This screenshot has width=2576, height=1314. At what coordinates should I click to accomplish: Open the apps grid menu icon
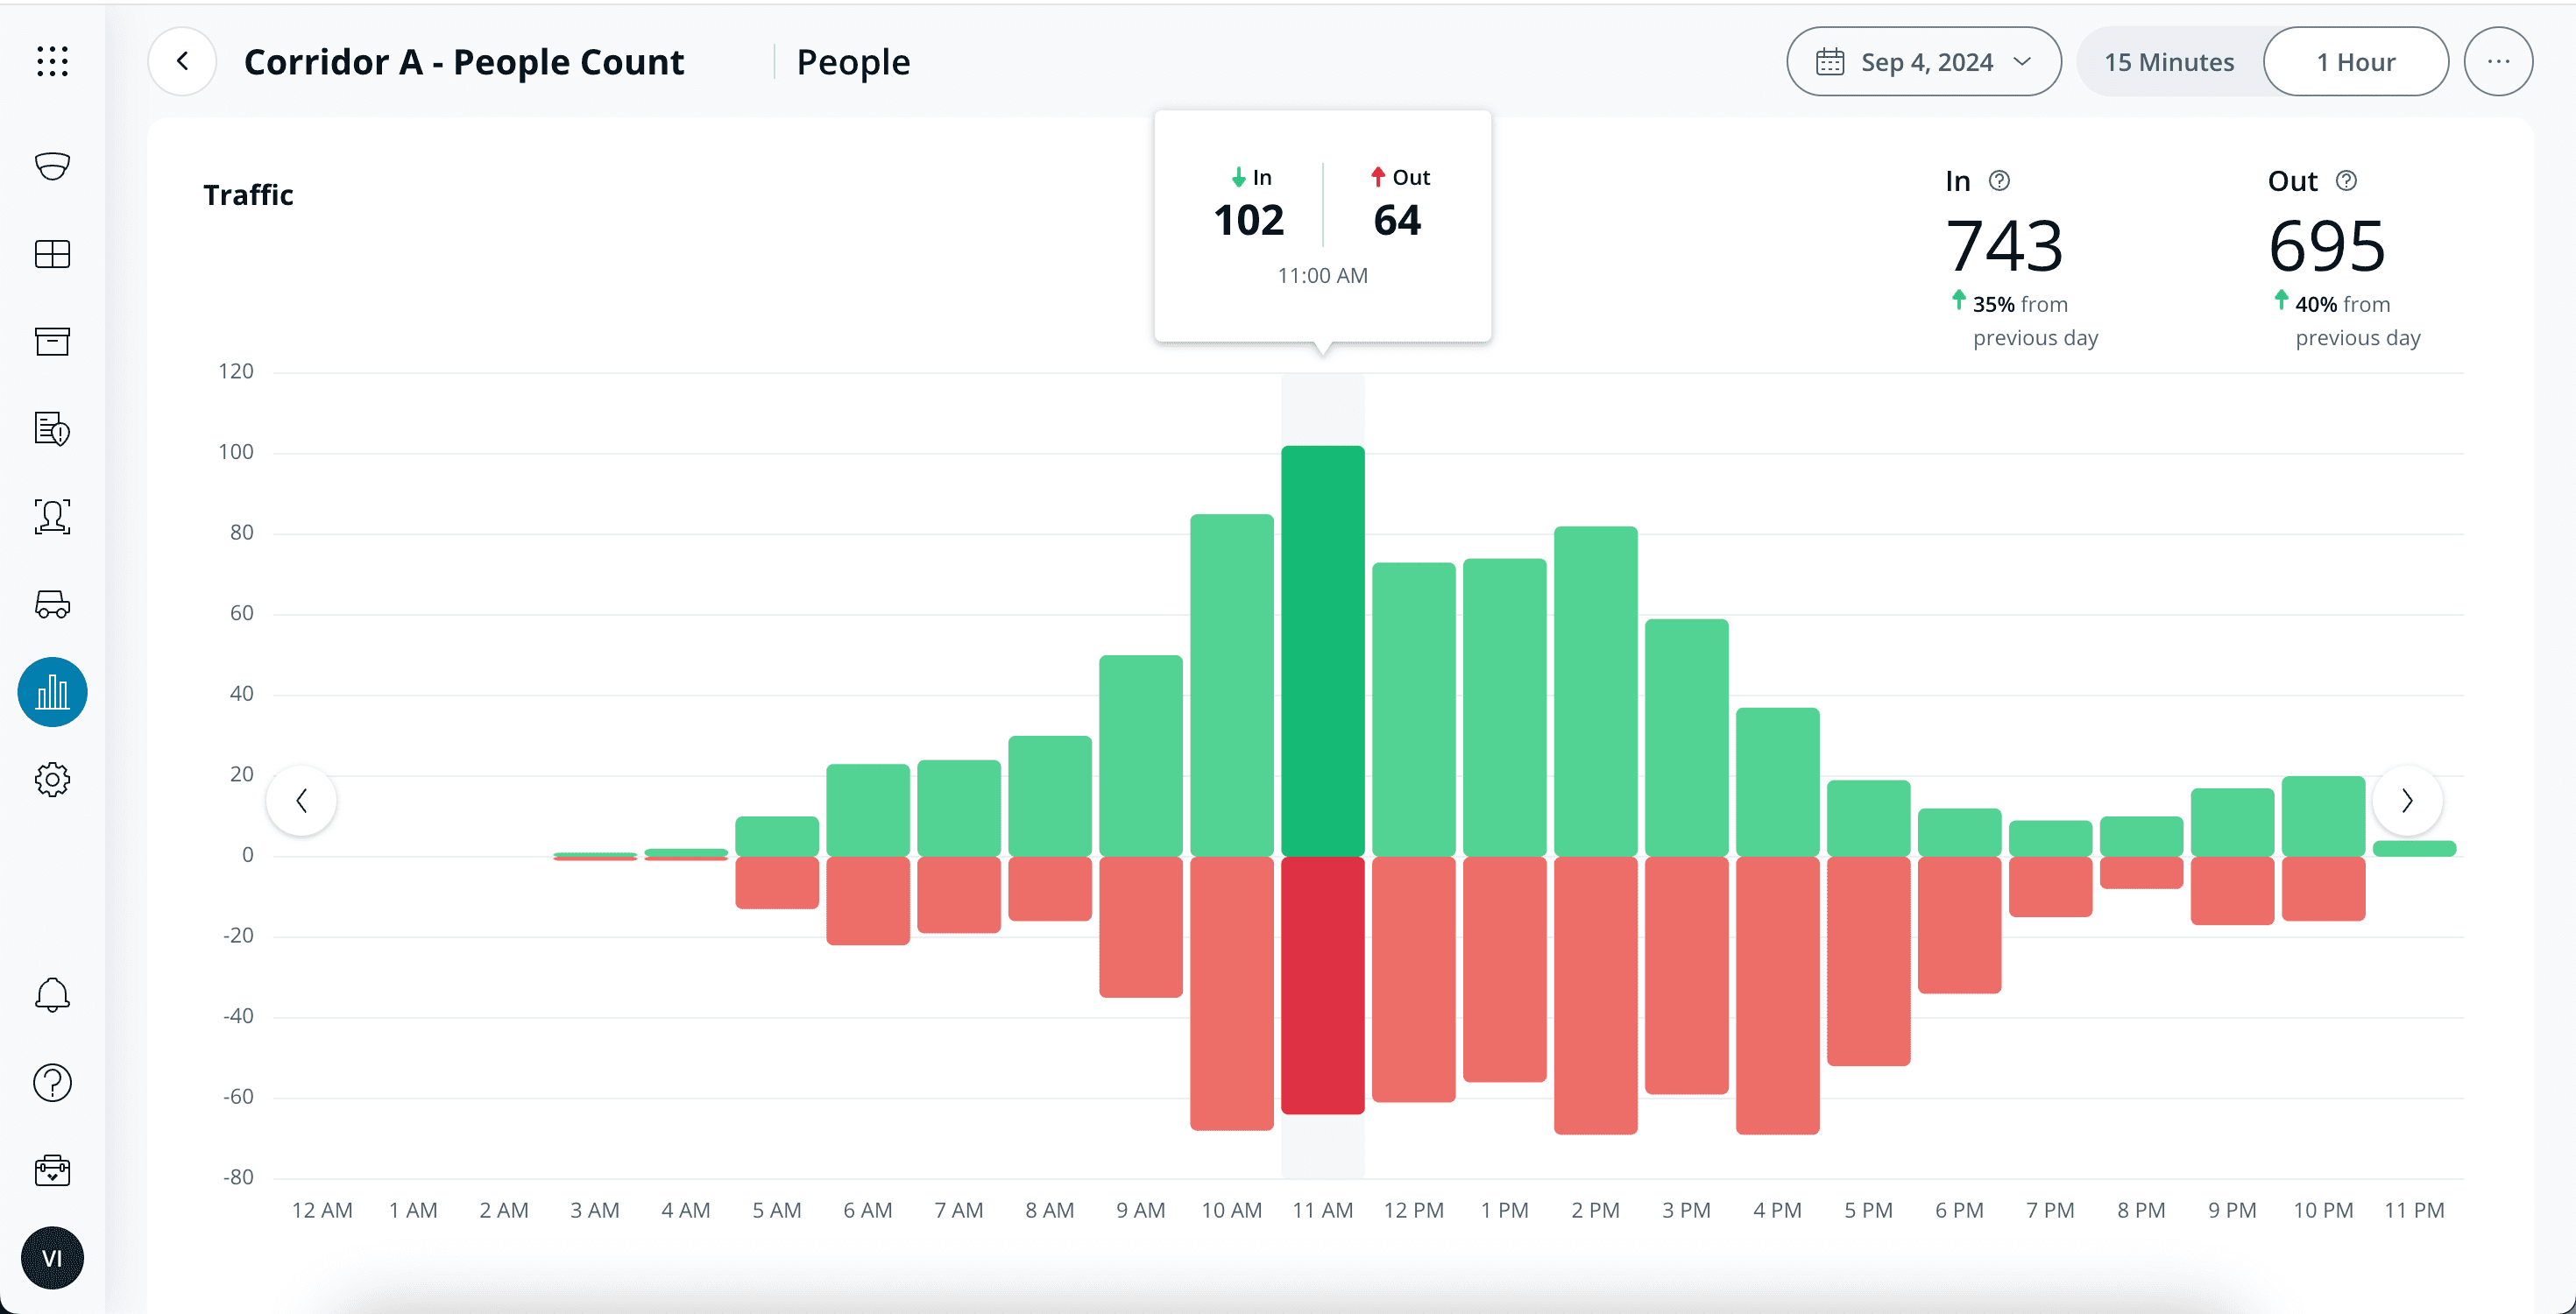52,62
